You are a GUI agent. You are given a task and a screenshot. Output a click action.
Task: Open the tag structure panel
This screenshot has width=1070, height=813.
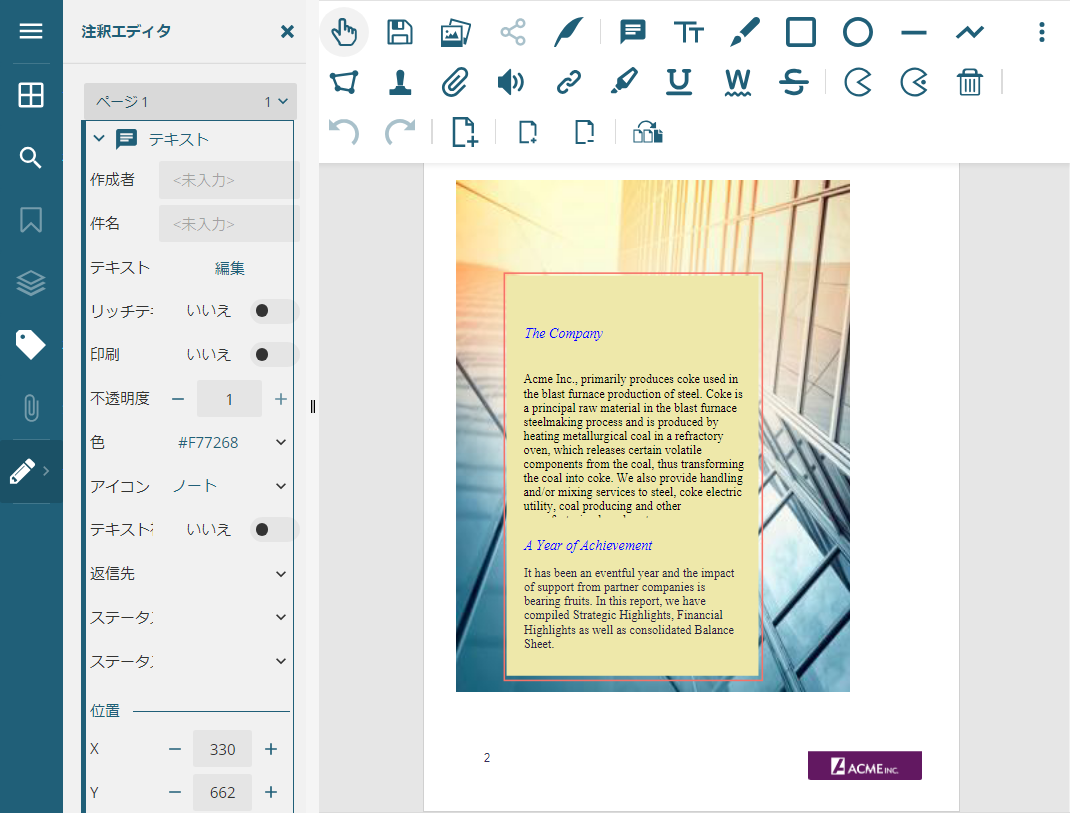(31, 345)
